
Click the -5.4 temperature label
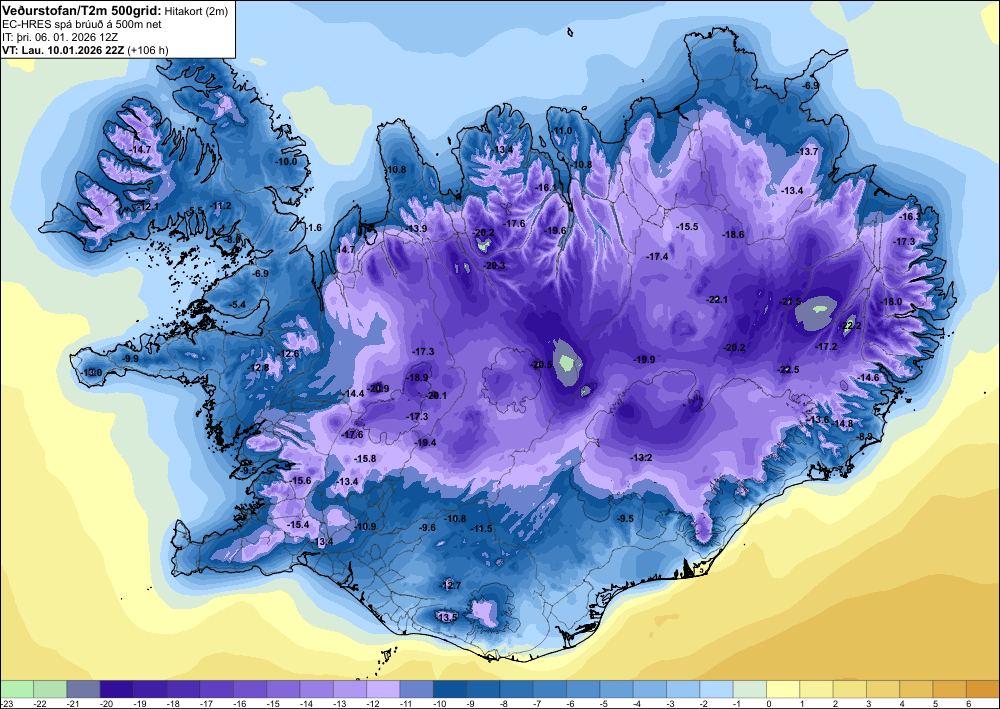point(237,305)
